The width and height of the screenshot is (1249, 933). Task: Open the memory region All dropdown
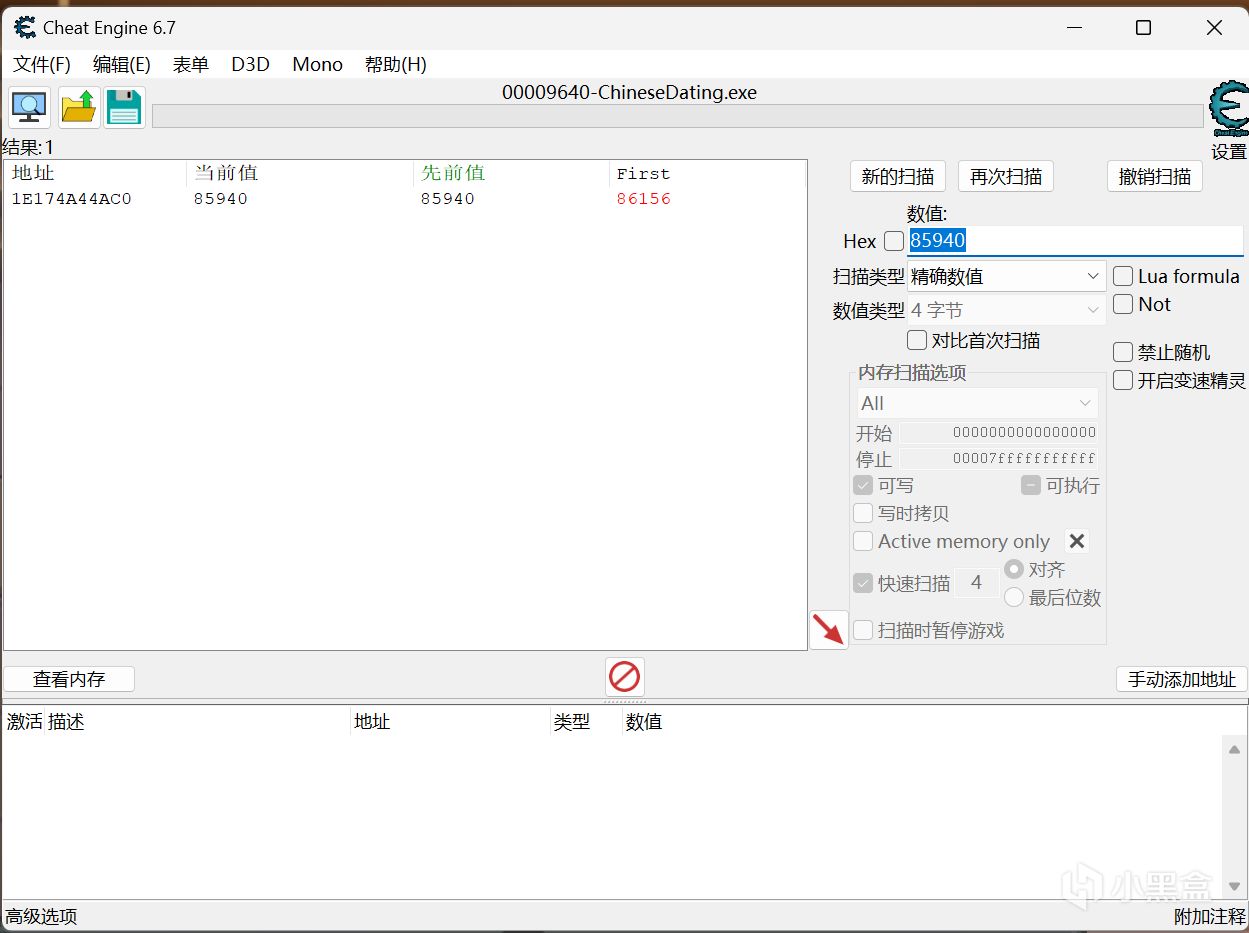pos(977,403)
